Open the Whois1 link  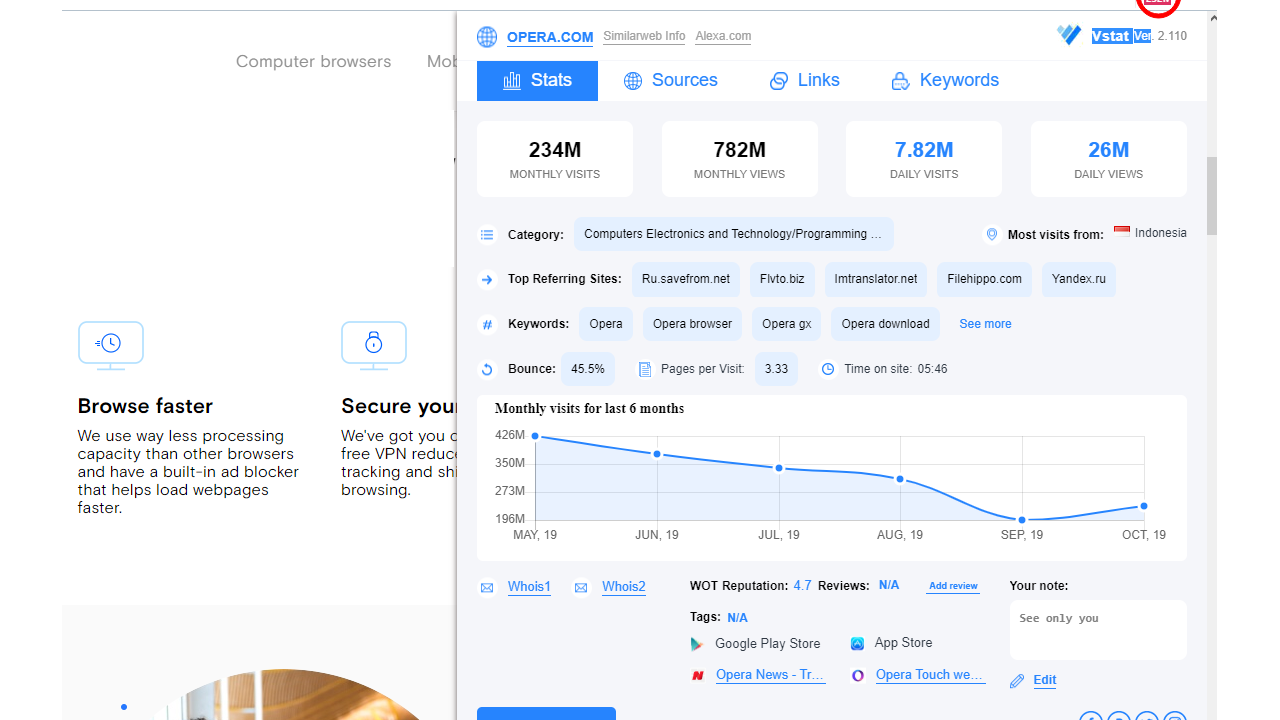(x=529, y=587)
